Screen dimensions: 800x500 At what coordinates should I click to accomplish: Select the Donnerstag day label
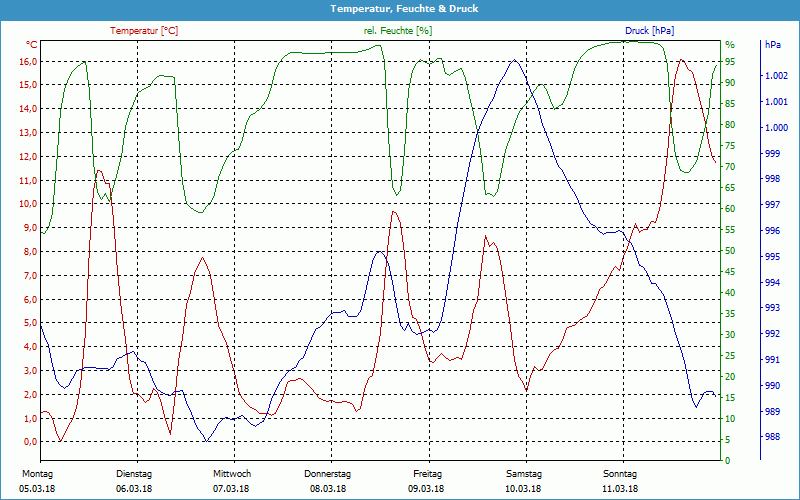click(328, 474)
